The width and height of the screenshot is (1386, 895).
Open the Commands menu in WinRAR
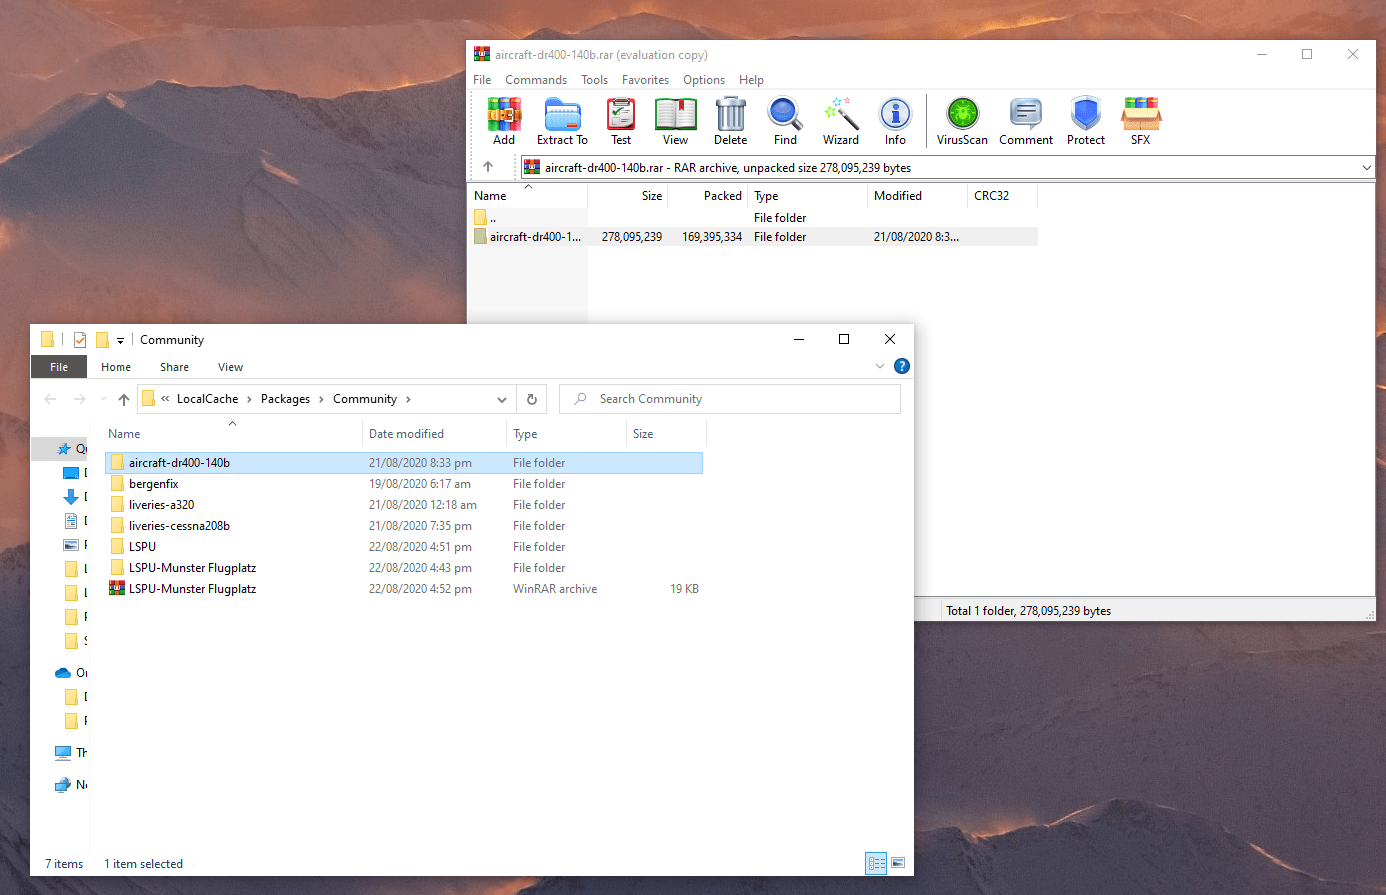click(x=536, y=80)
